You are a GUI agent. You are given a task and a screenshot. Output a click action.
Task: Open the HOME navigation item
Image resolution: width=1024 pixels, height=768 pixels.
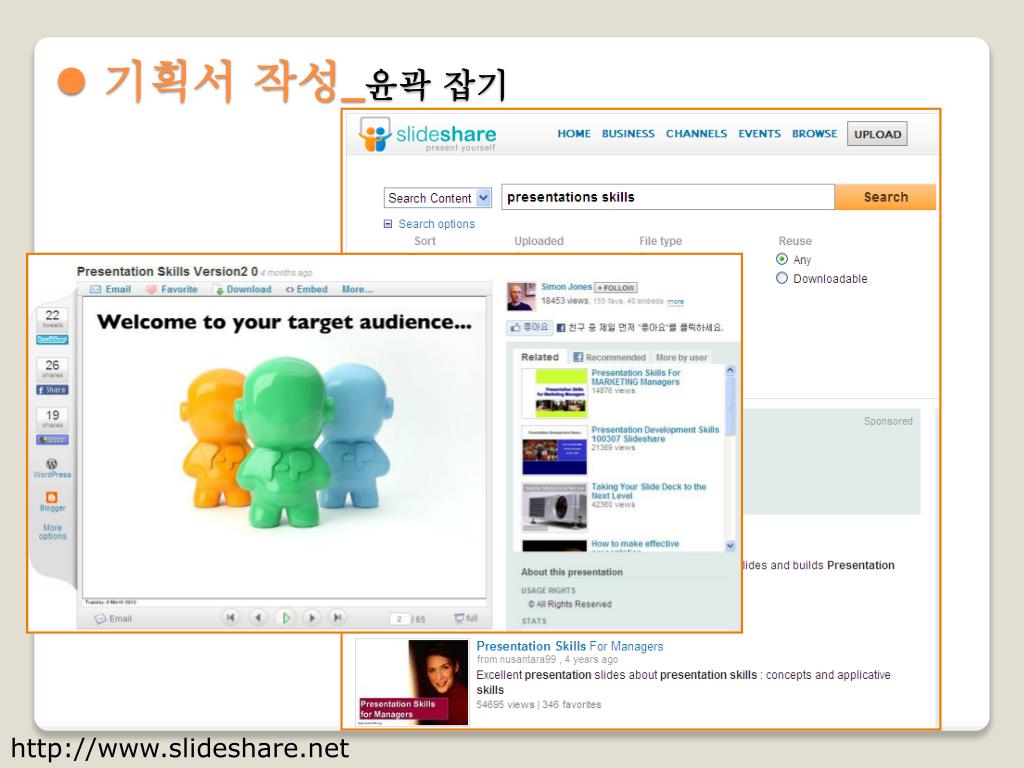(573, 133)
